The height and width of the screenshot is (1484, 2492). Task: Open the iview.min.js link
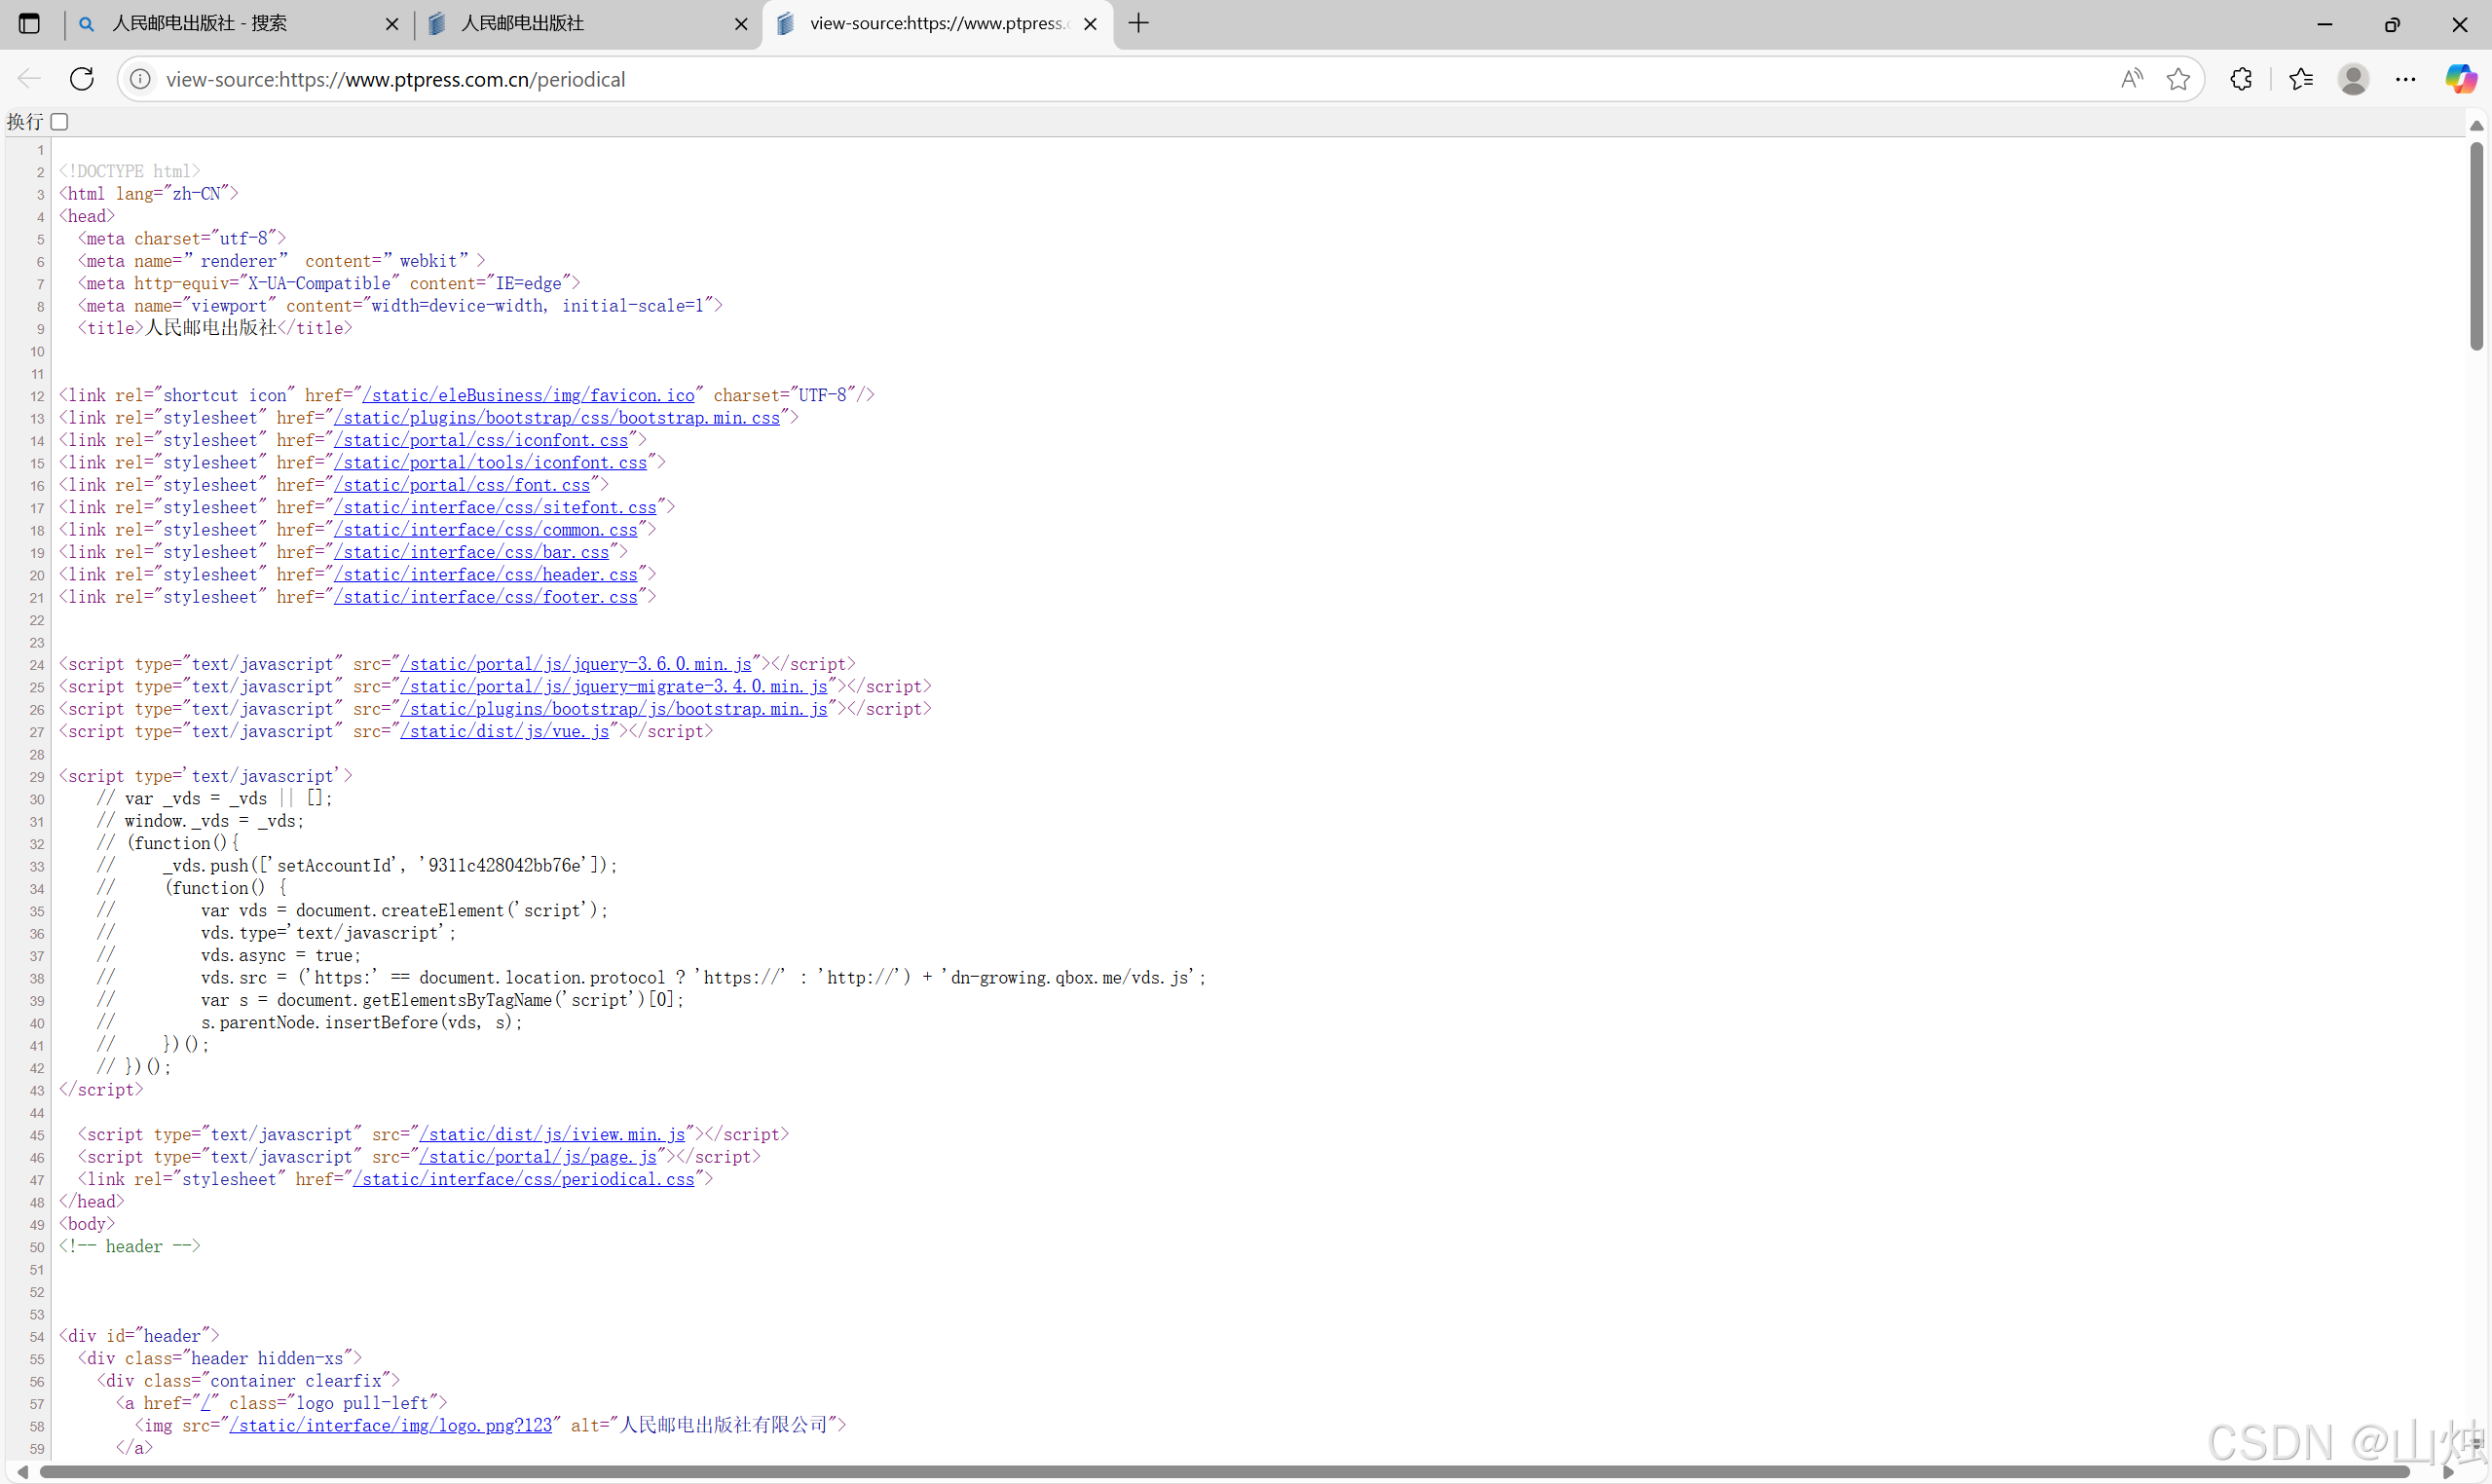(x=552, y=1134)
